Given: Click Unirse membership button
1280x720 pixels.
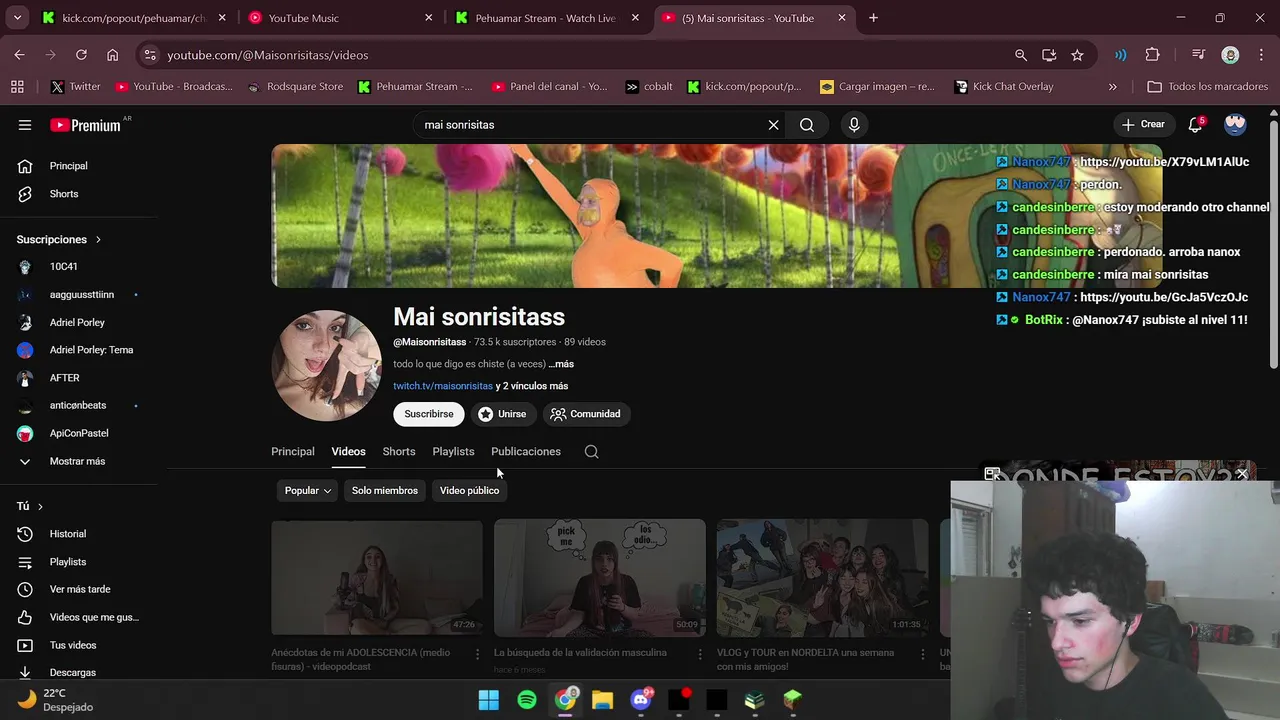Looking at the screenshot, I should (502, 414).
